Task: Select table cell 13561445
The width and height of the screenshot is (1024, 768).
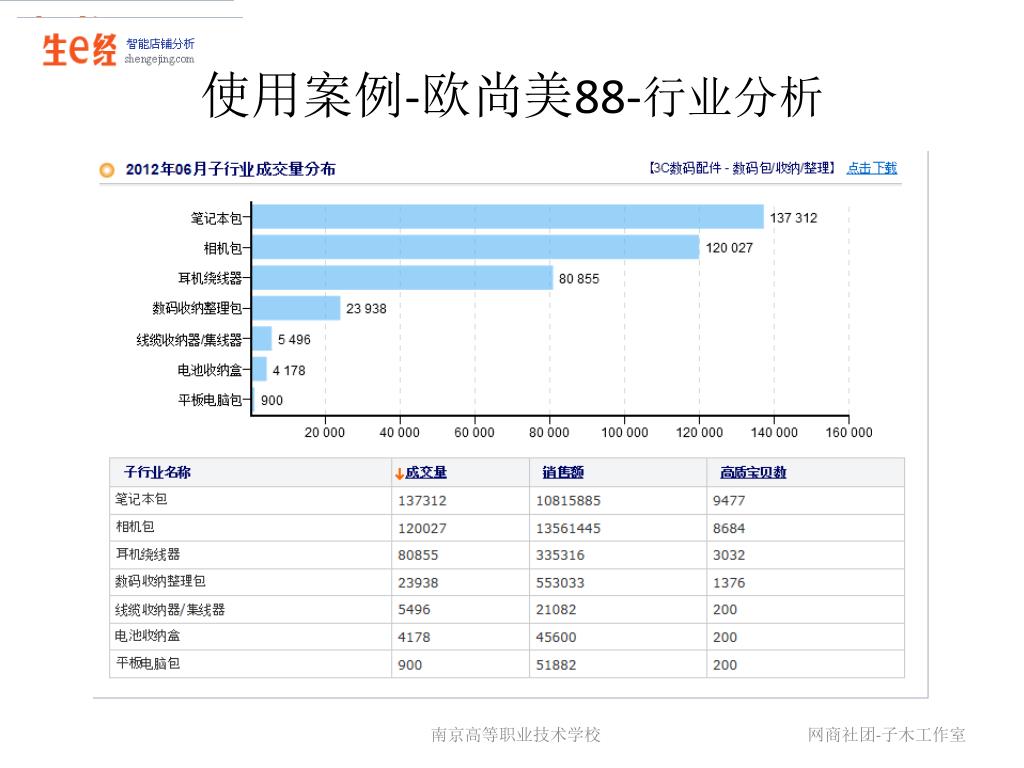Action: click(x=568, y=528)
